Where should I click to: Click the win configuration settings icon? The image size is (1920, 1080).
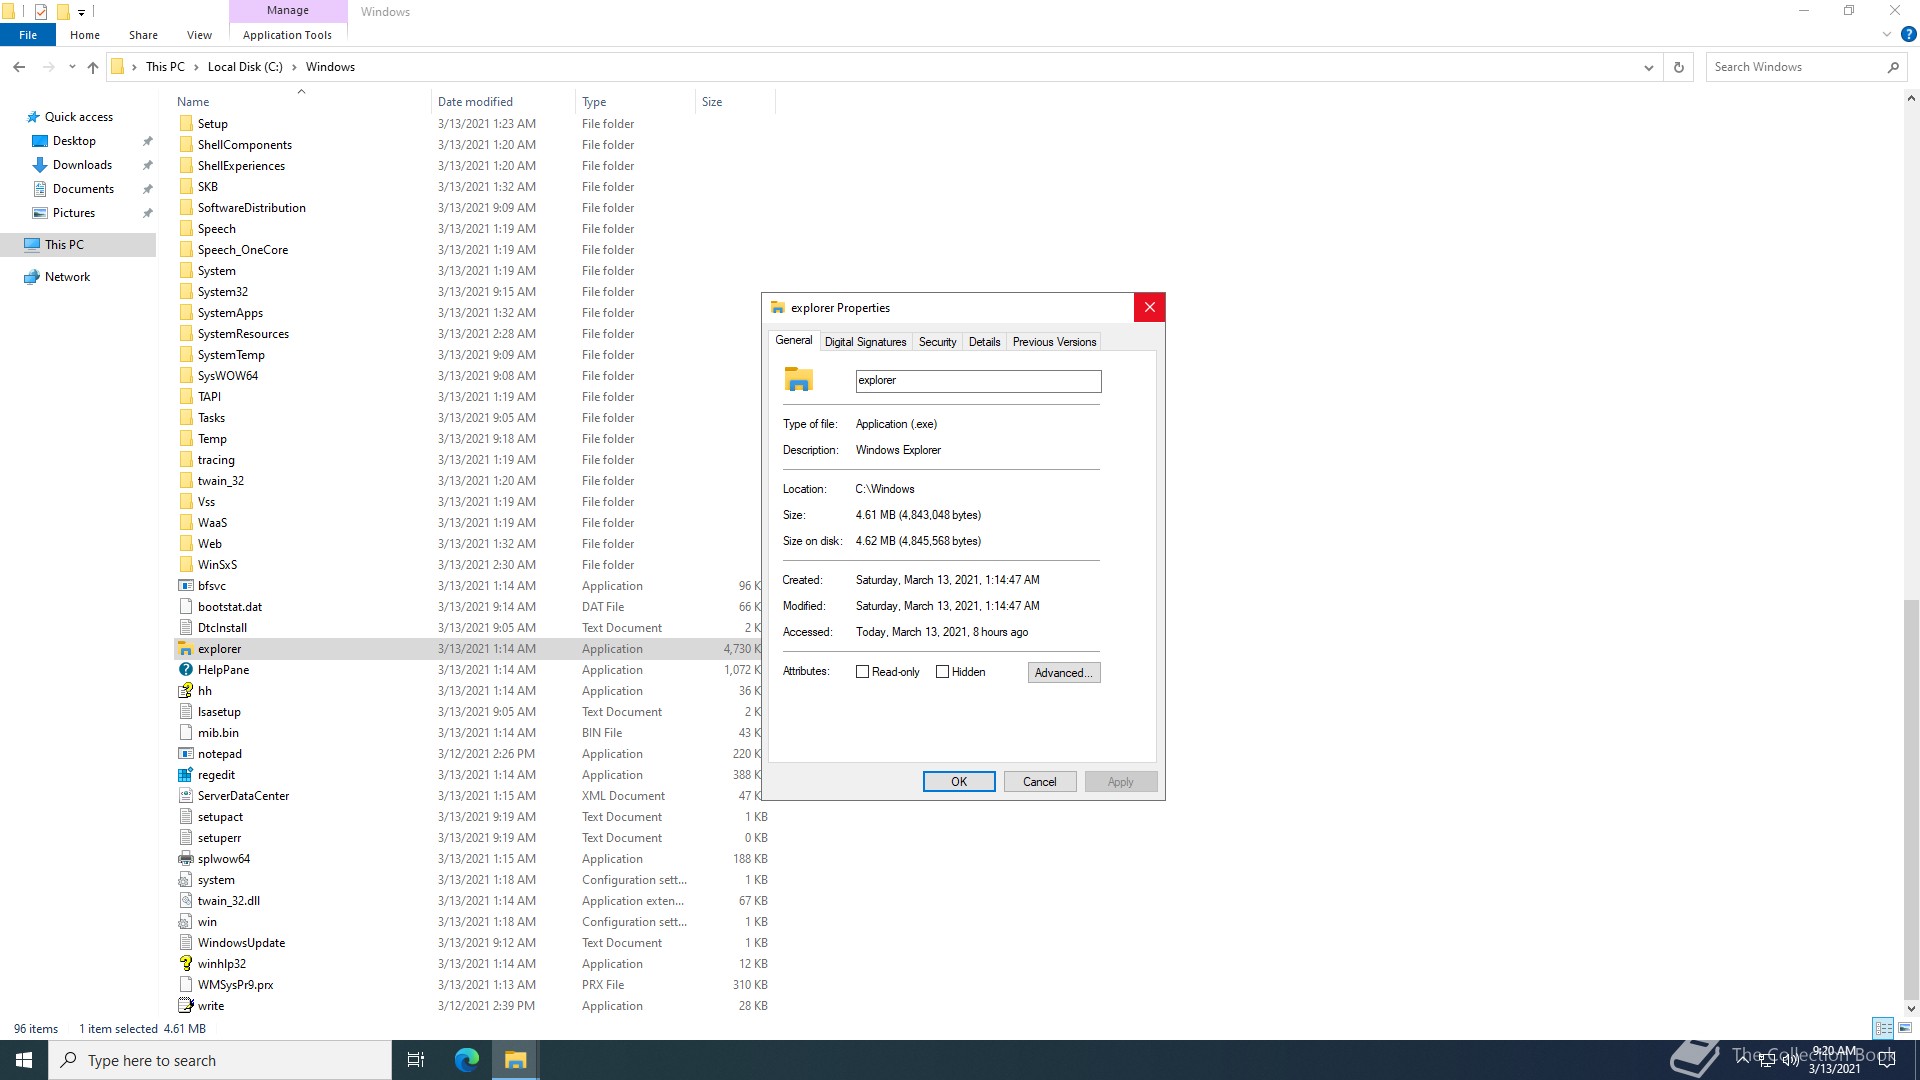186,922
